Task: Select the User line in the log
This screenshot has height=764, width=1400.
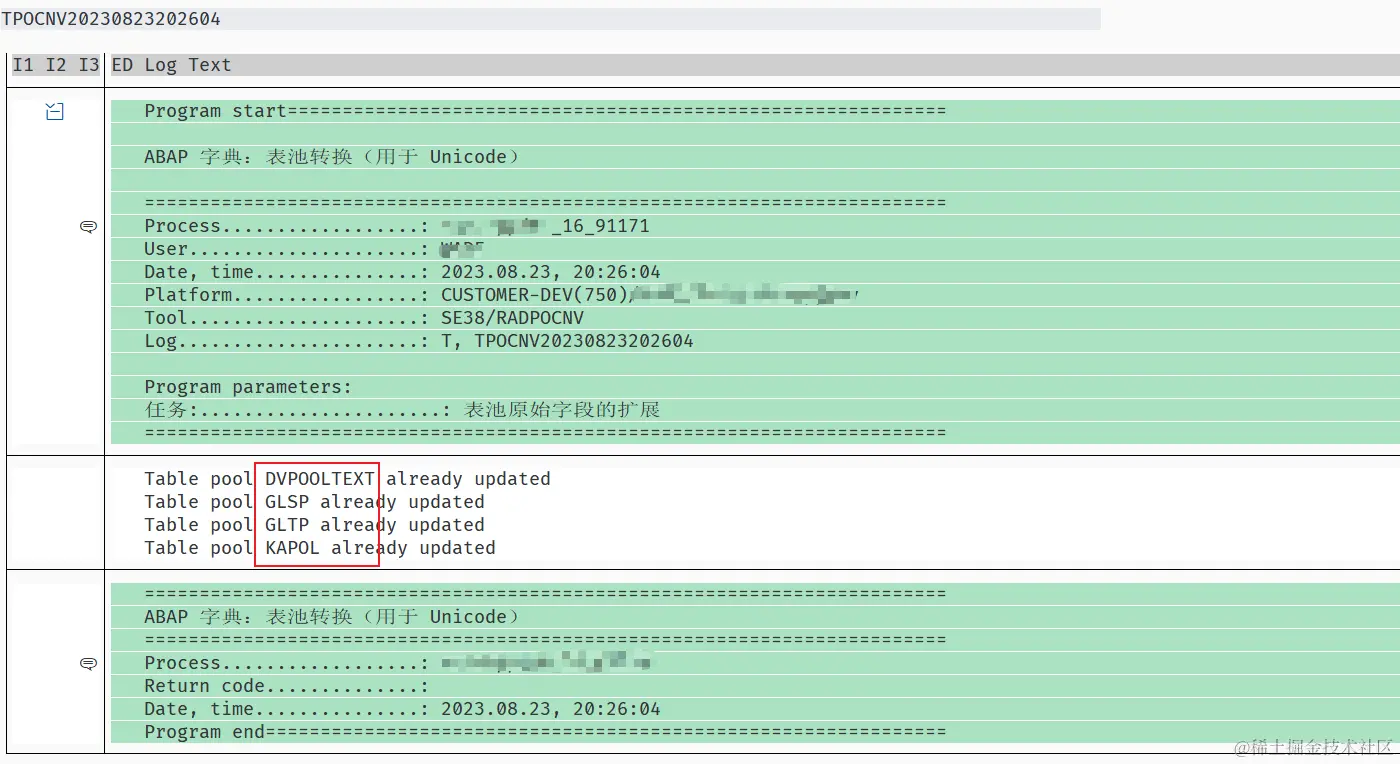Action: pyautogui.click(x=314, y=249)
